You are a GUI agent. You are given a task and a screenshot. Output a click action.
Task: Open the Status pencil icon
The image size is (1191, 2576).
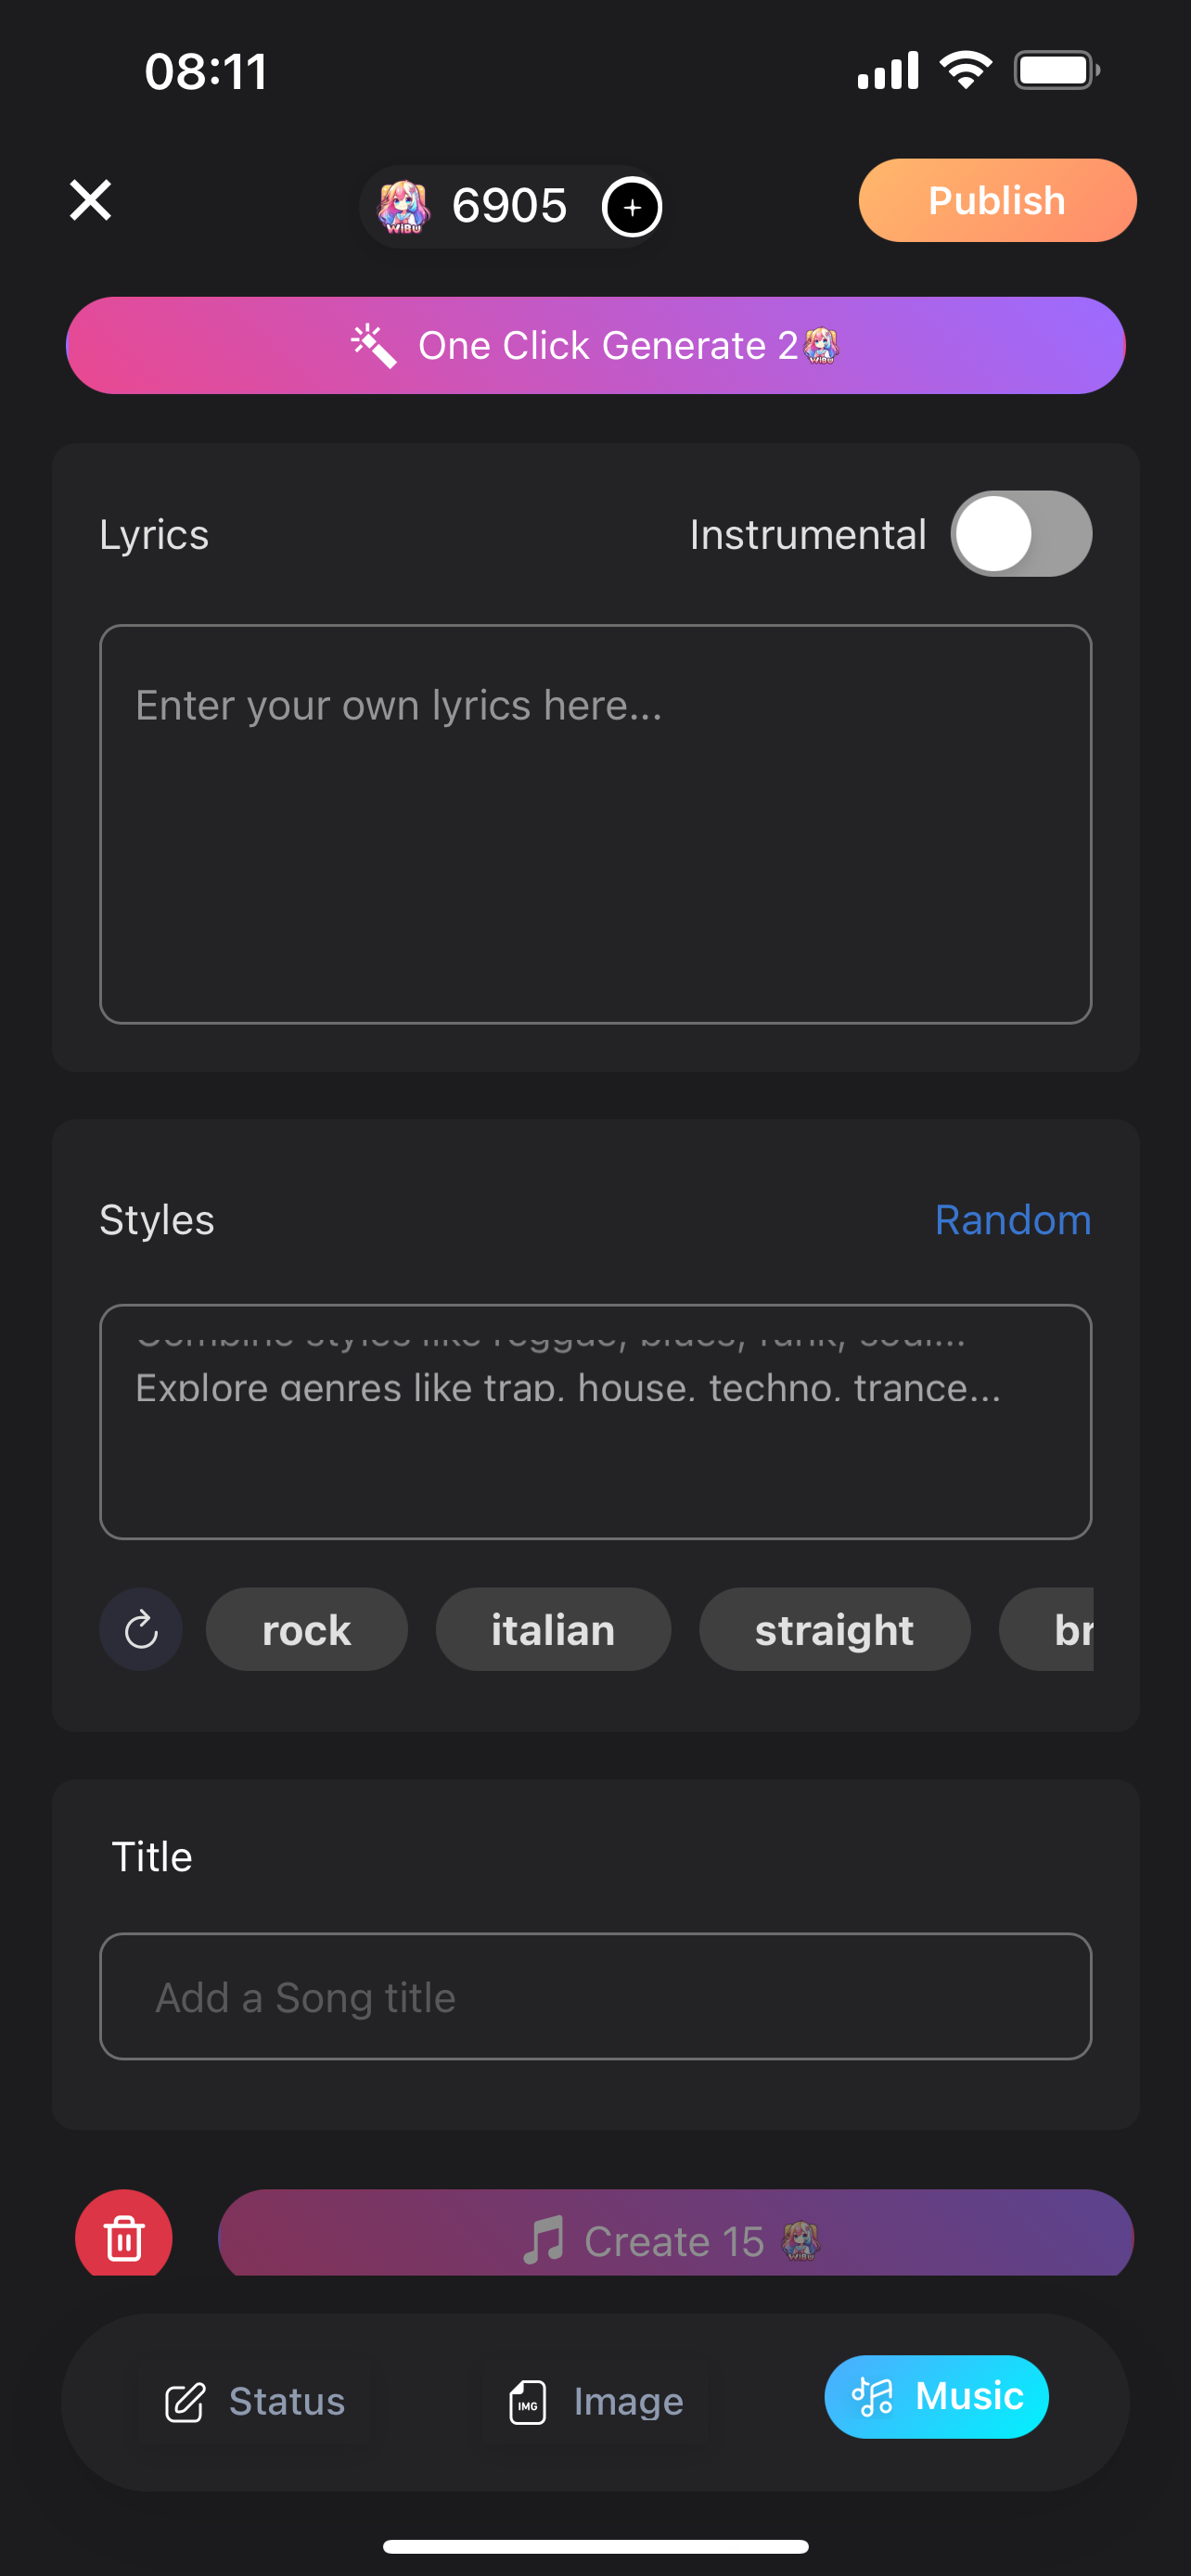(185, 2402)
